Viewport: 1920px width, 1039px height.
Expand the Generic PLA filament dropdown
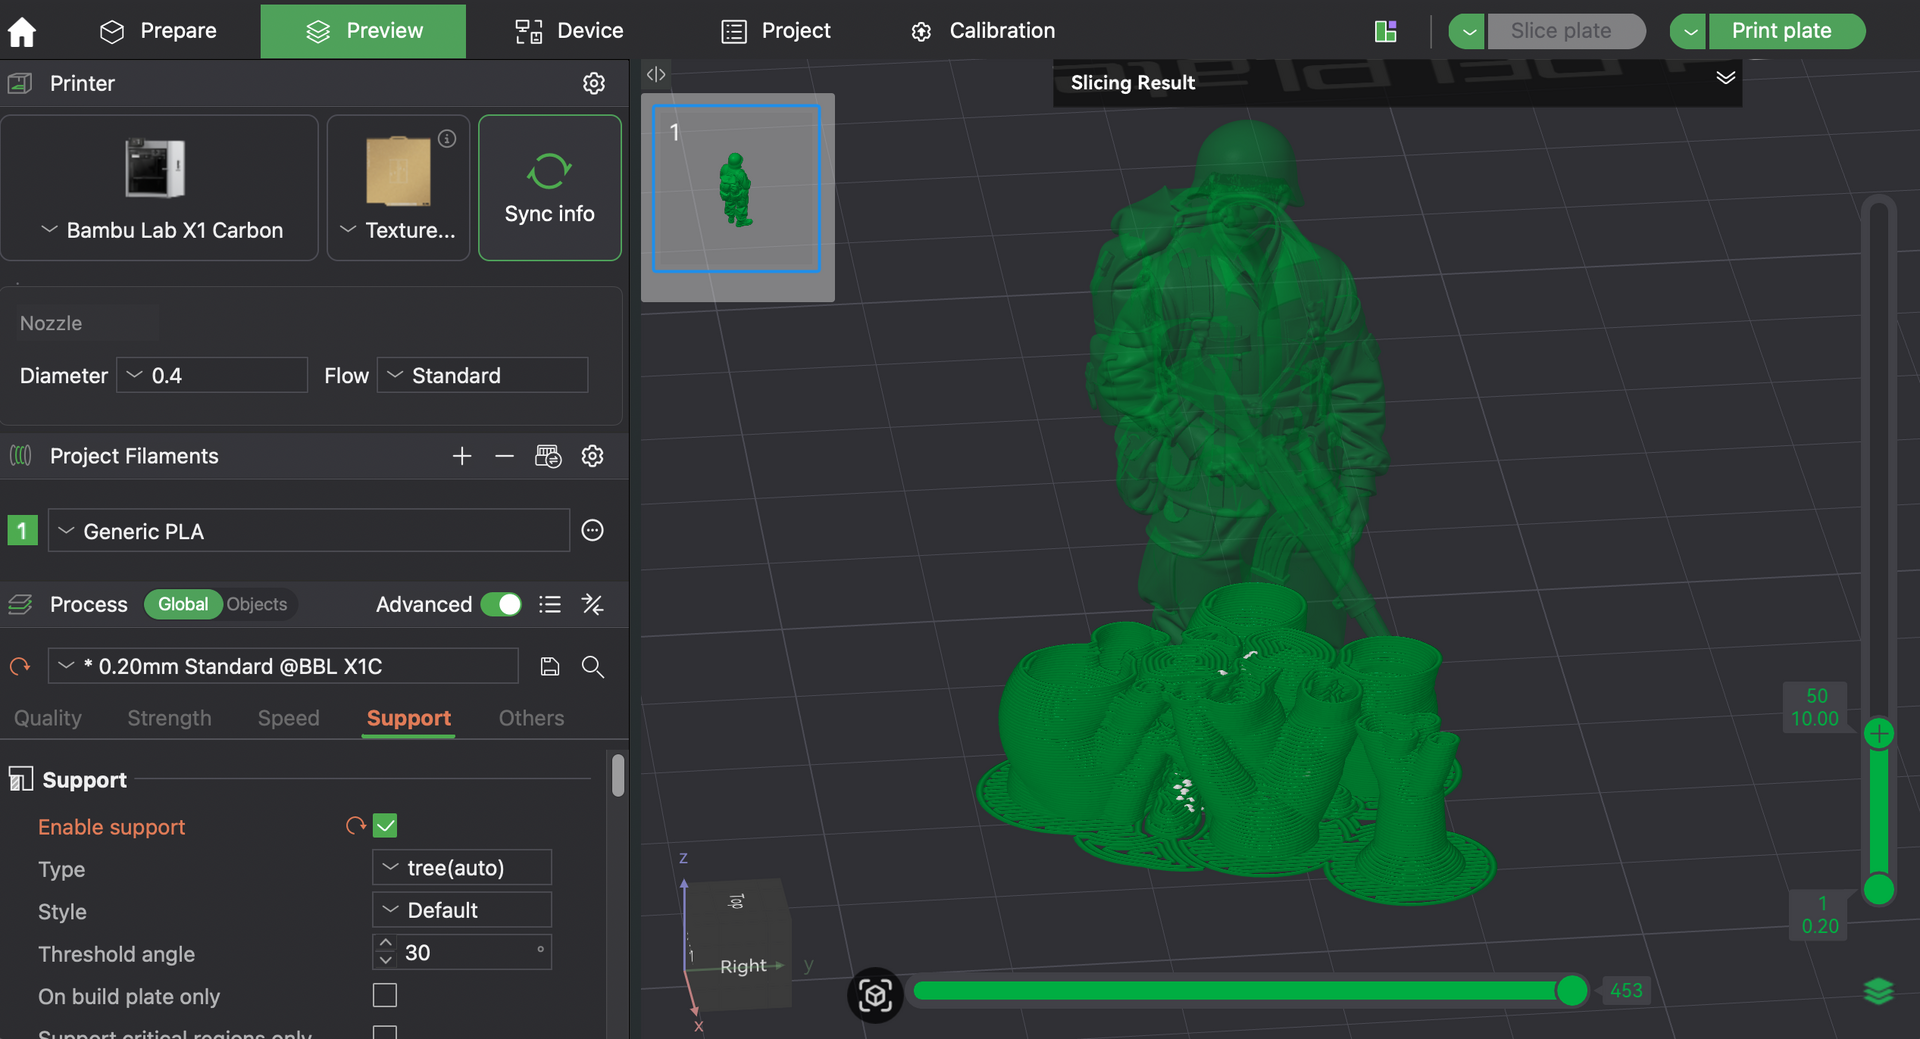point(308,531)
